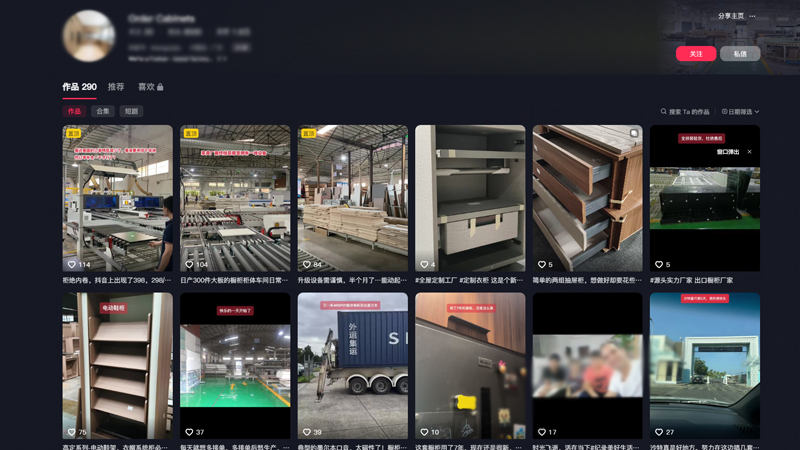Click the 置顶 badge on the 84-likes video
Image resolution: width=800 pixels, height=450 pixels.
(308, 133)
